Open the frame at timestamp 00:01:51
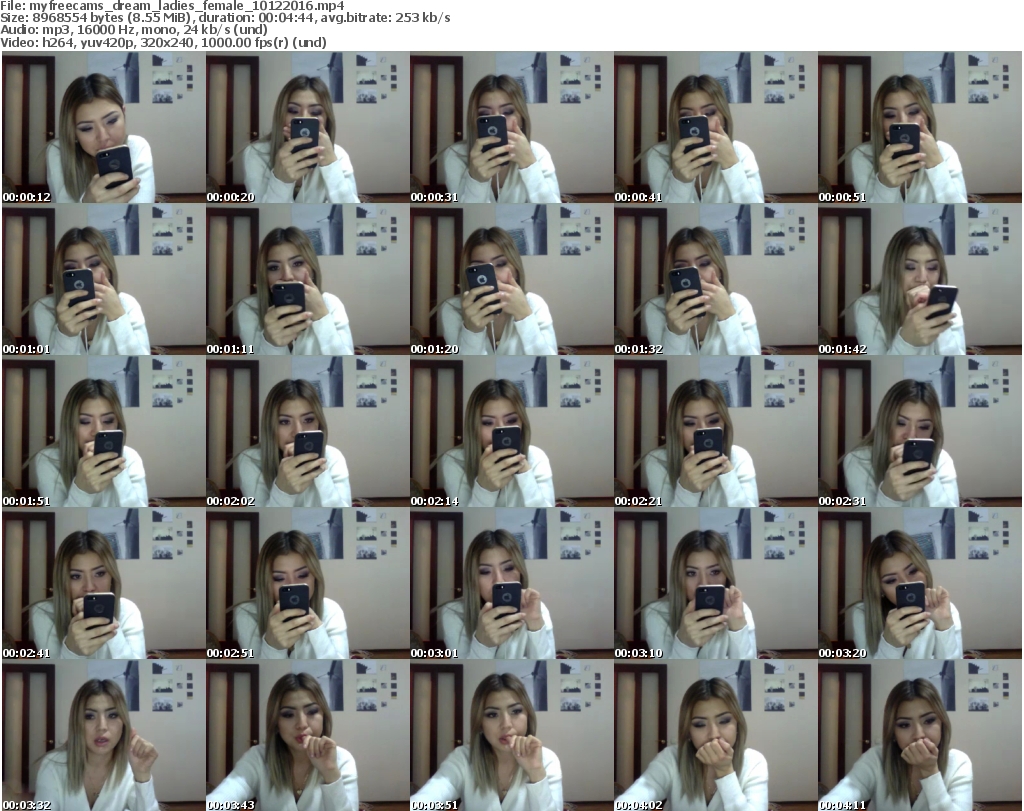The image size is (1024, 811). [103, 432]
